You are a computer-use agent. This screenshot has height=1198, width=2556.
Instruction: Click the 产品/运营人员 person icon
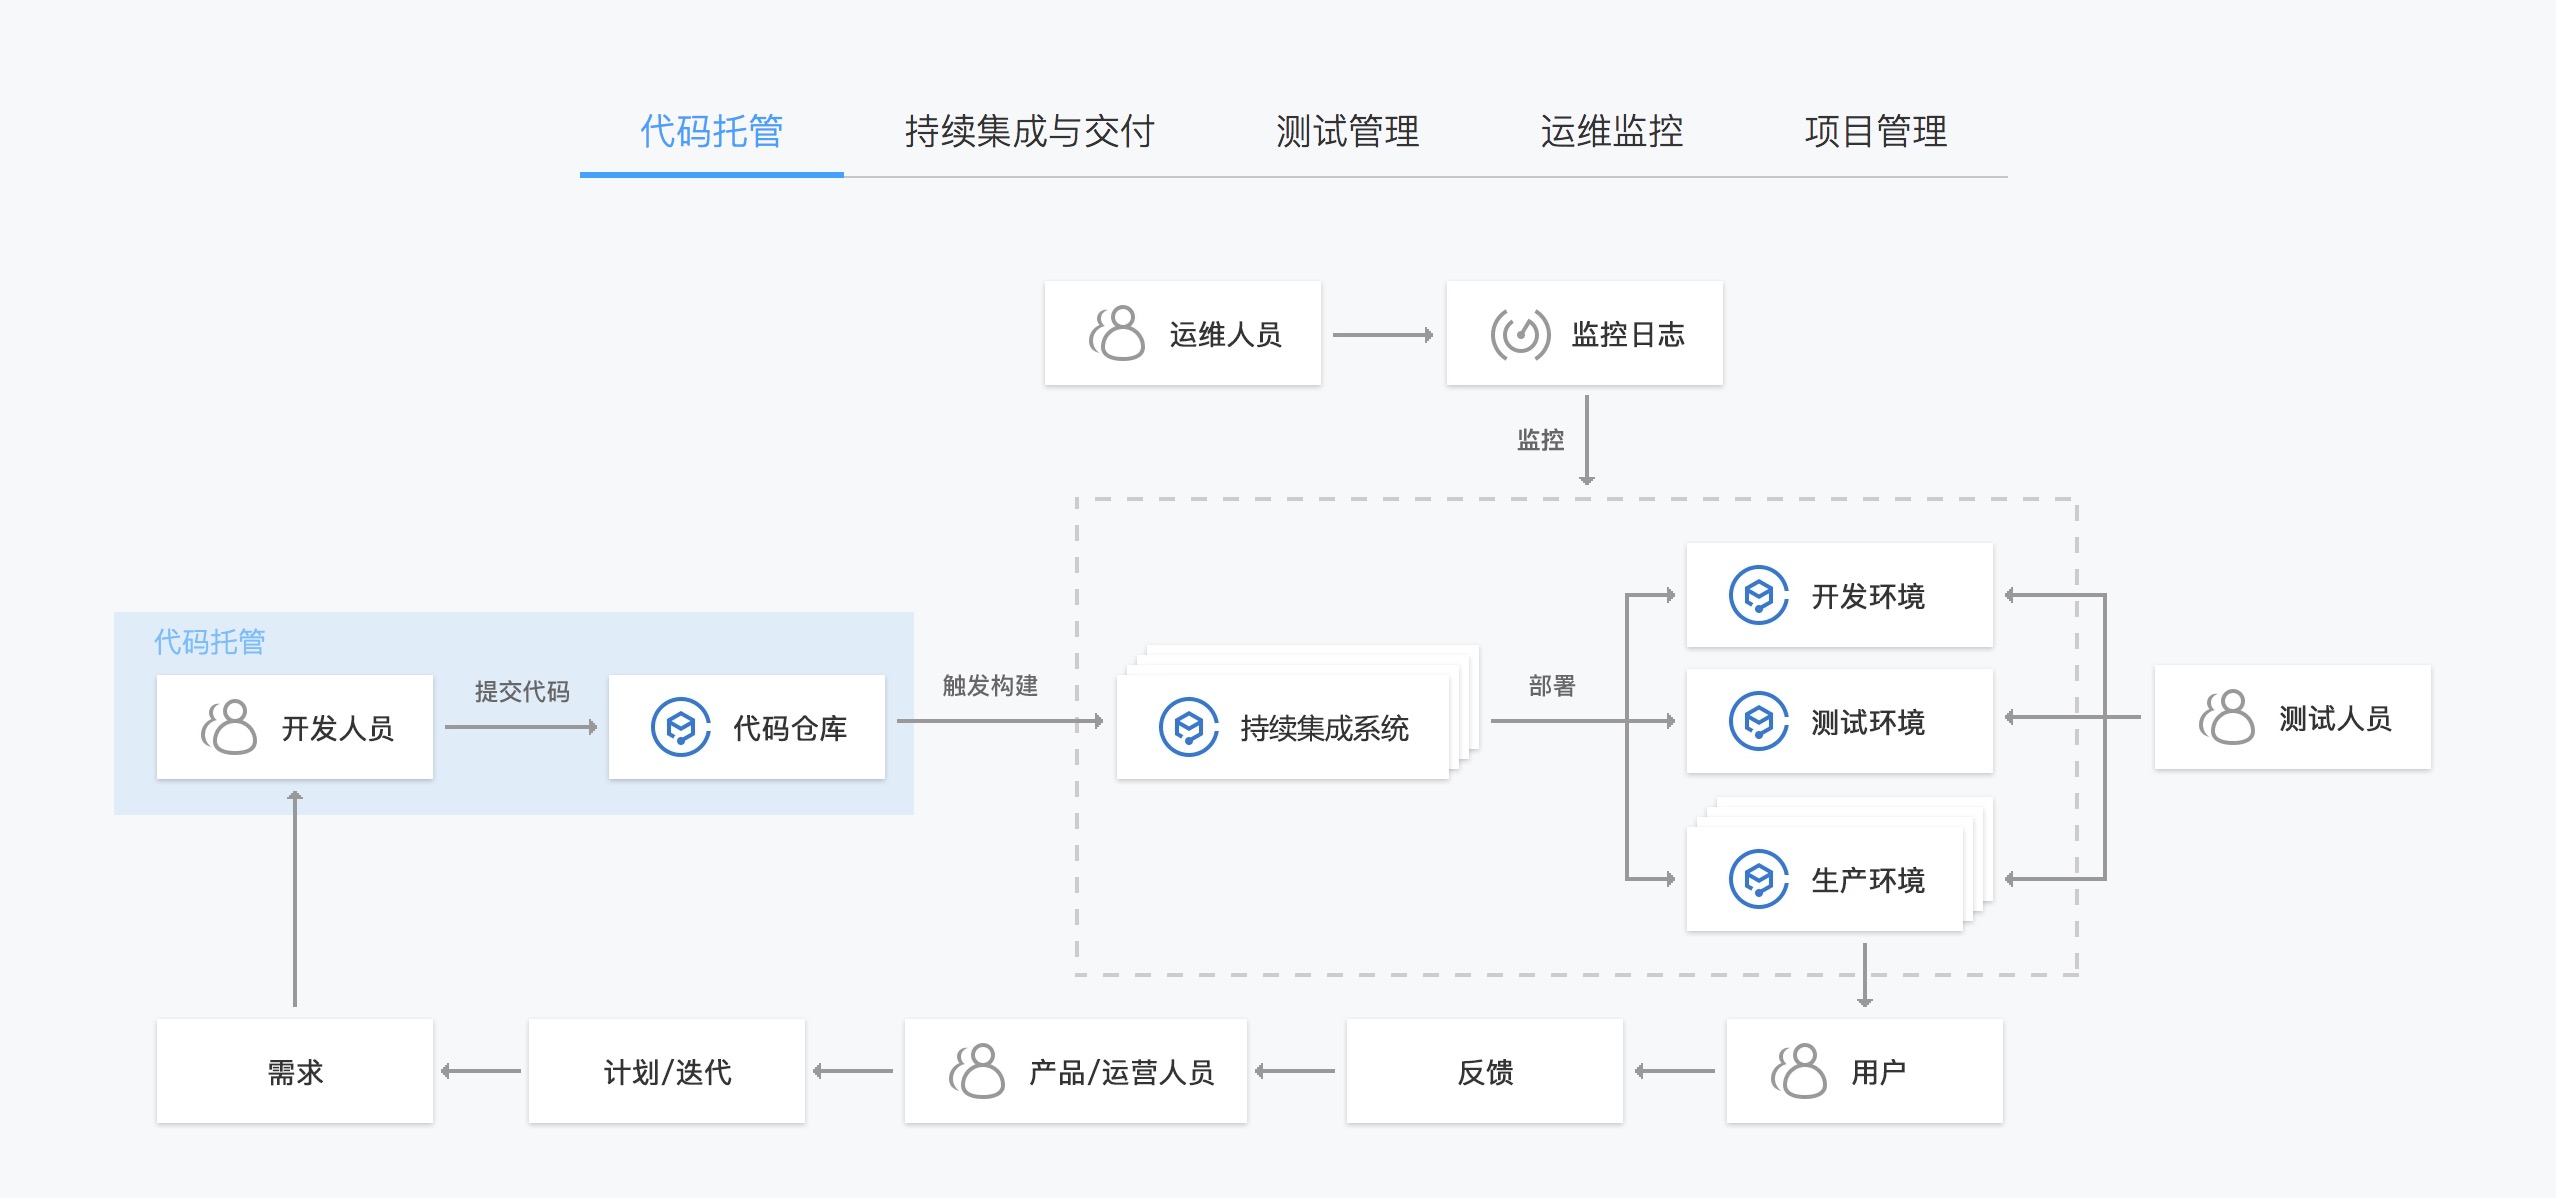(x=976, y=1071)
